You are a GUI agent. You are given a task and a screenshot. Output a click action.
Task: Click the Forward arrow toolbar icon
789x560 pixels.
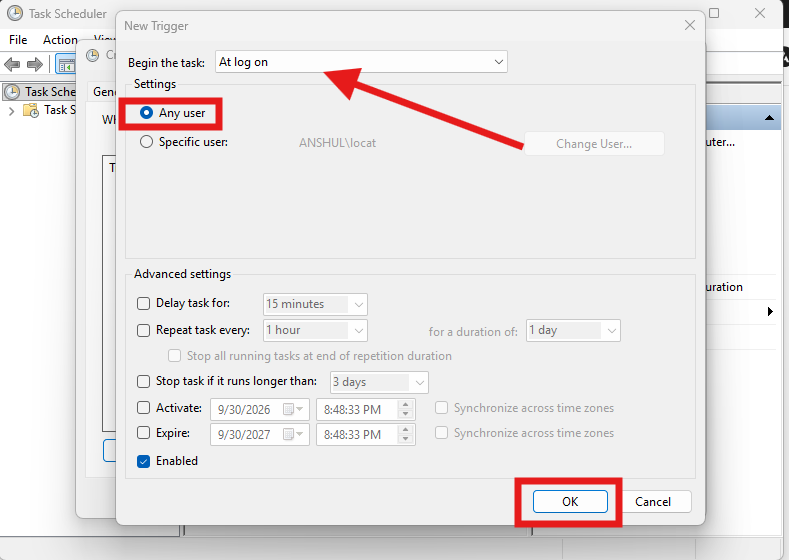35,64
